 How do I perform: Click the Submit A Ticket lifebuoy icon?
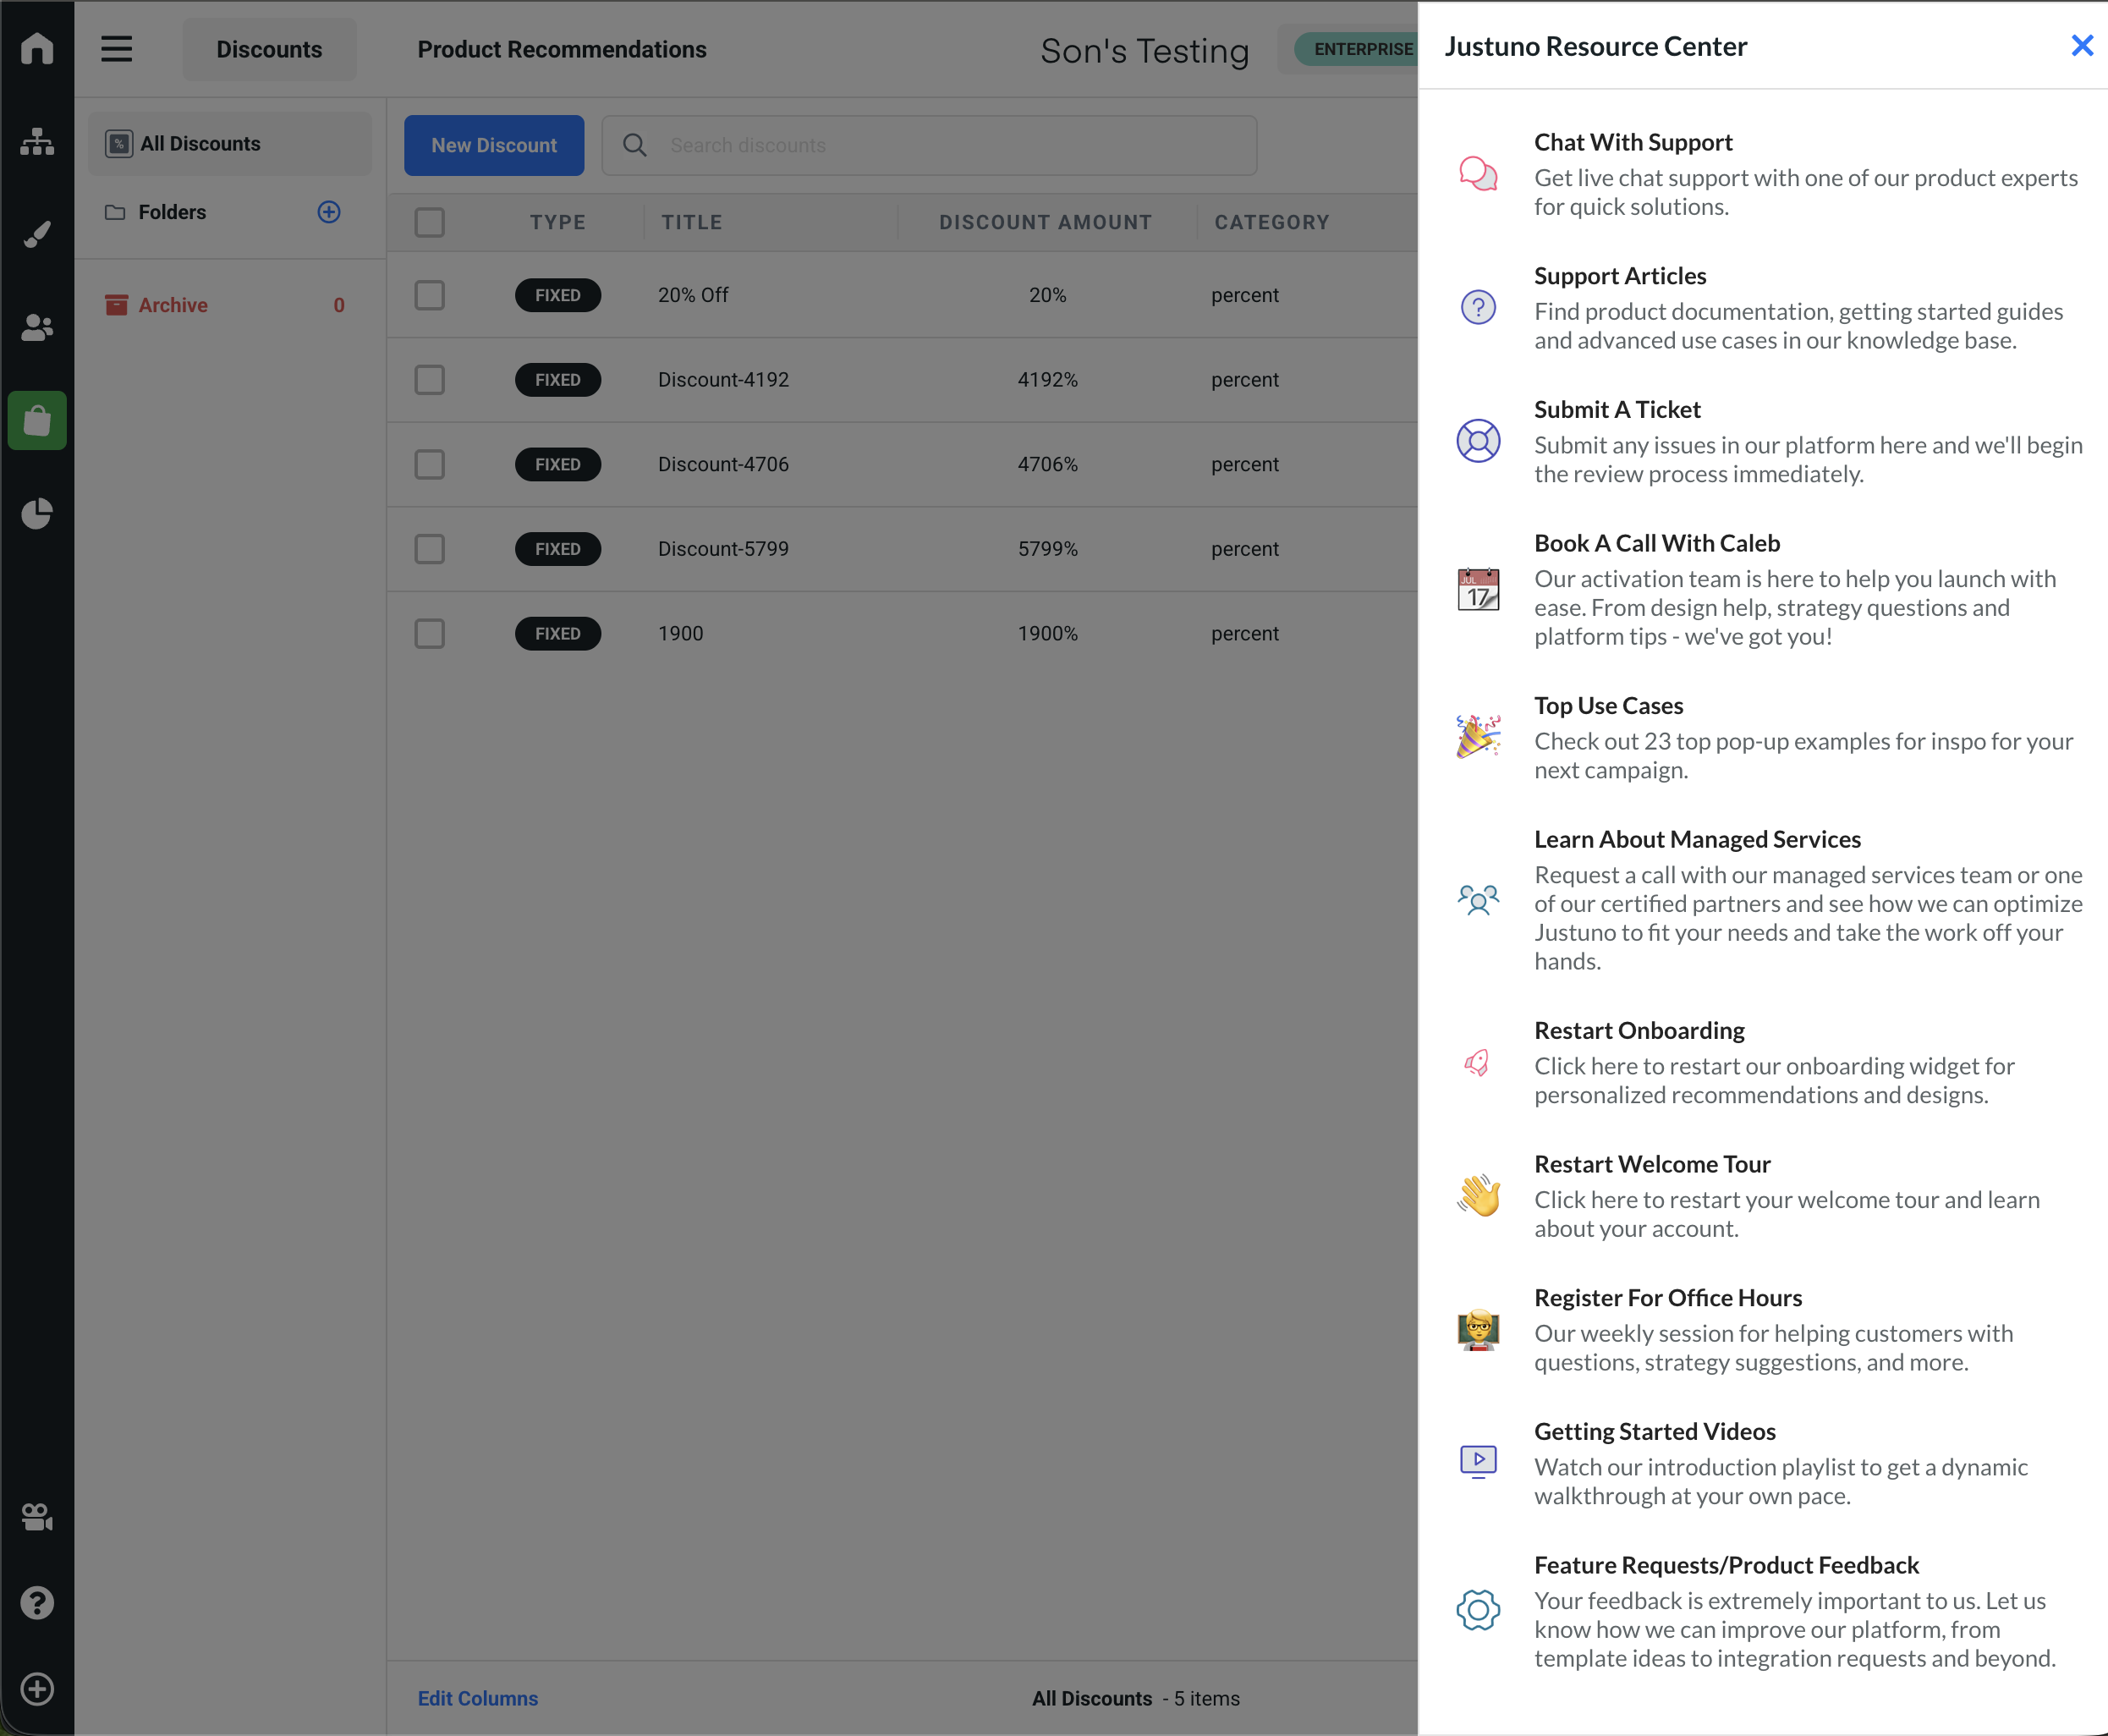click(x=1478, y=441)
